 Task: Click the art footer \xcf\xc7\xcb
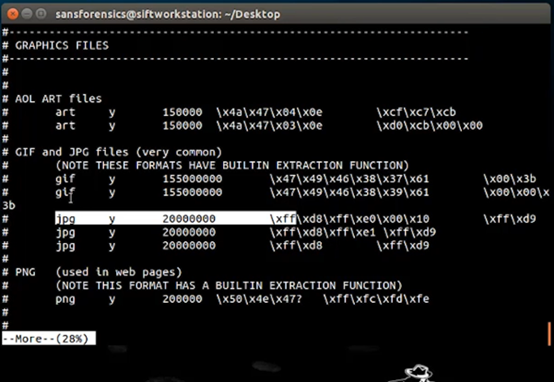tap(416, 112)
